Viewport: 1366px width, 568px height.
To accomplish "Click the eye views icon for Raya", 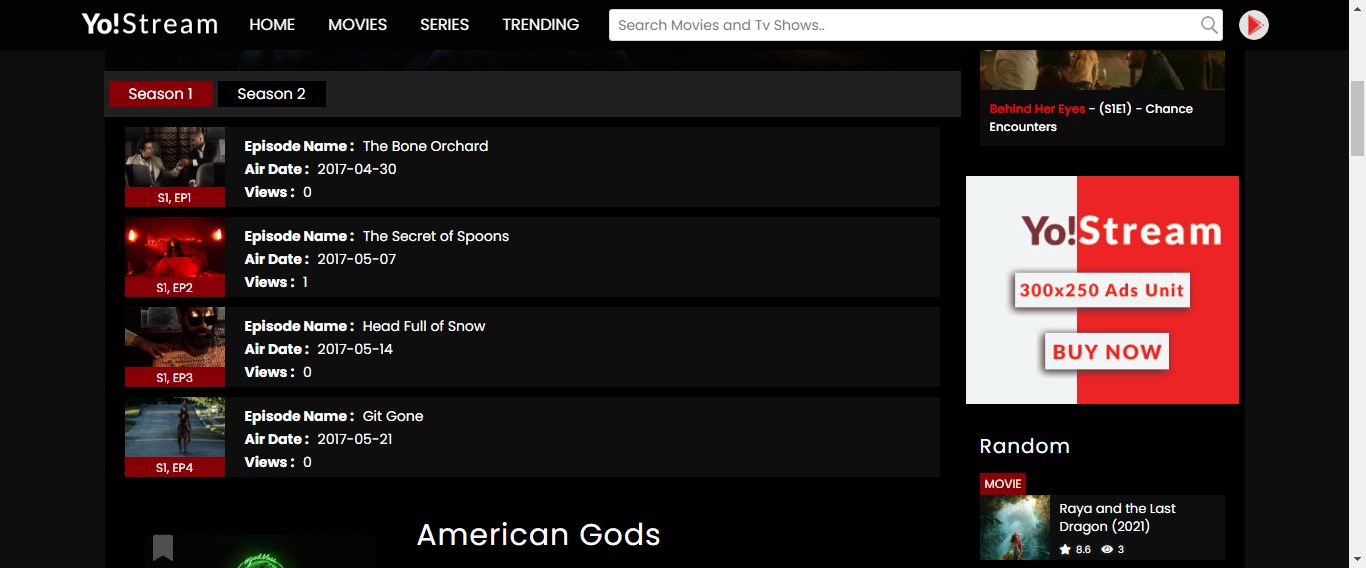I will coord(1107,549).
